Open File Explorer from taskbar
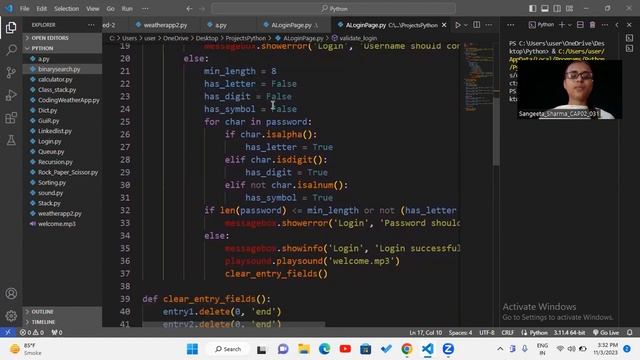 pos(303,349)
